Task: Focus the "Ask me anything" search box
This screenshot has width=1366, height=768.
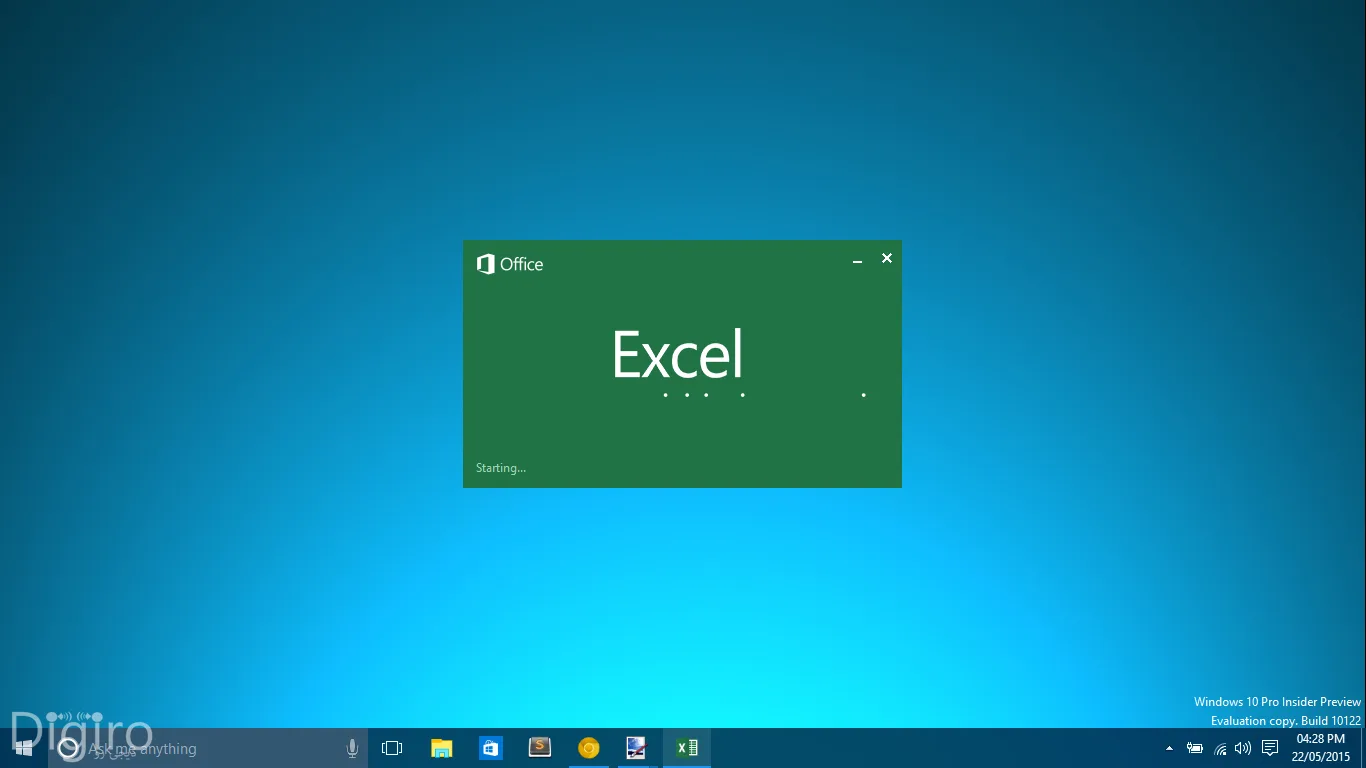Action: [x=208, y=748]
